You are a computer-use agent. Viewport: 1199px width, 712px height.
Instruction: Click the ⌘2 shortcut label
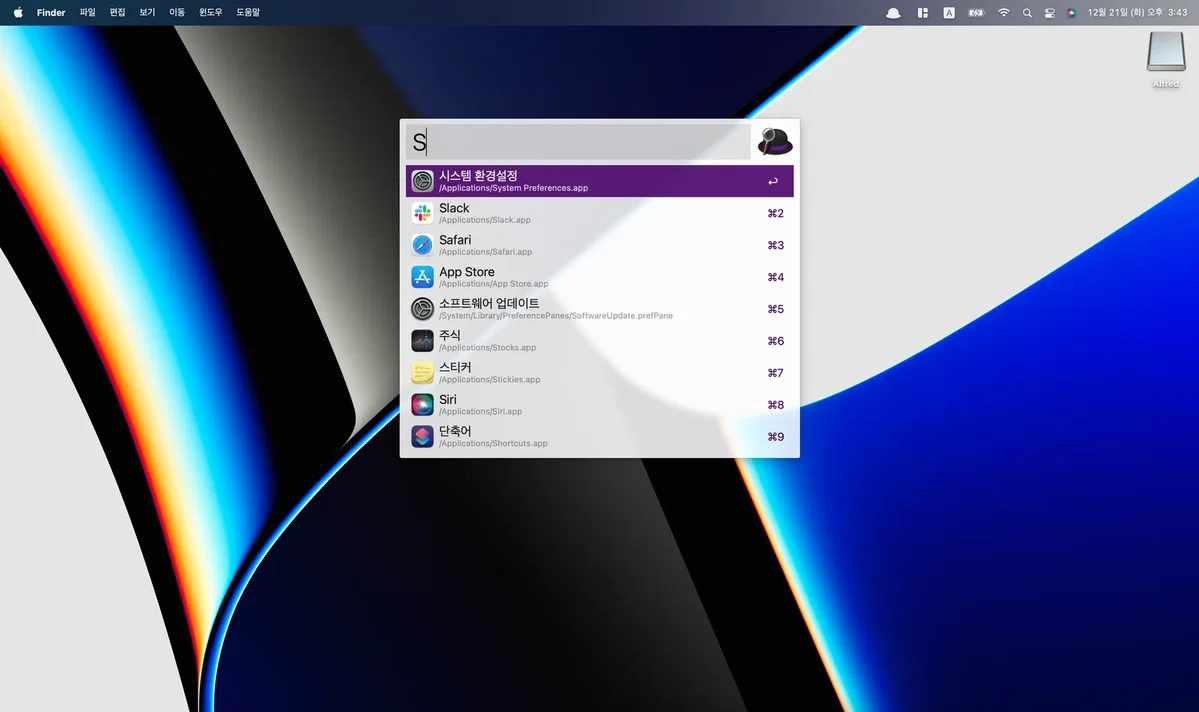tap(775, 213)
